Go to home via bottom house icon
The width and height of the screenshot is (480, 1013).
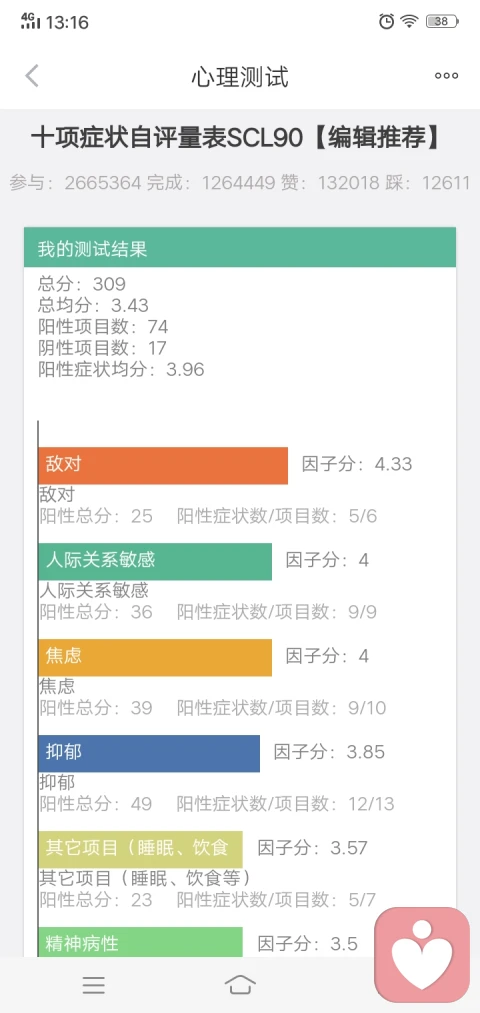coord(240,985)
